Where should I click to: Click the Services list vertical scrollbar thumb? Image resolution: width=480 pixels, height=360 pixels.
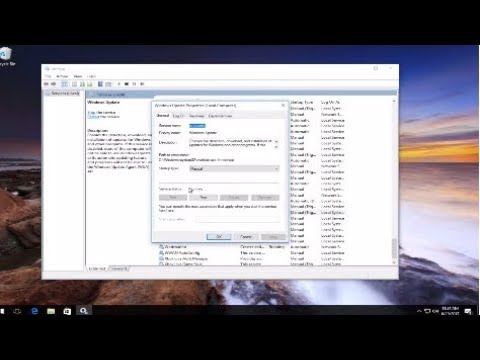(x=394, y=248)
